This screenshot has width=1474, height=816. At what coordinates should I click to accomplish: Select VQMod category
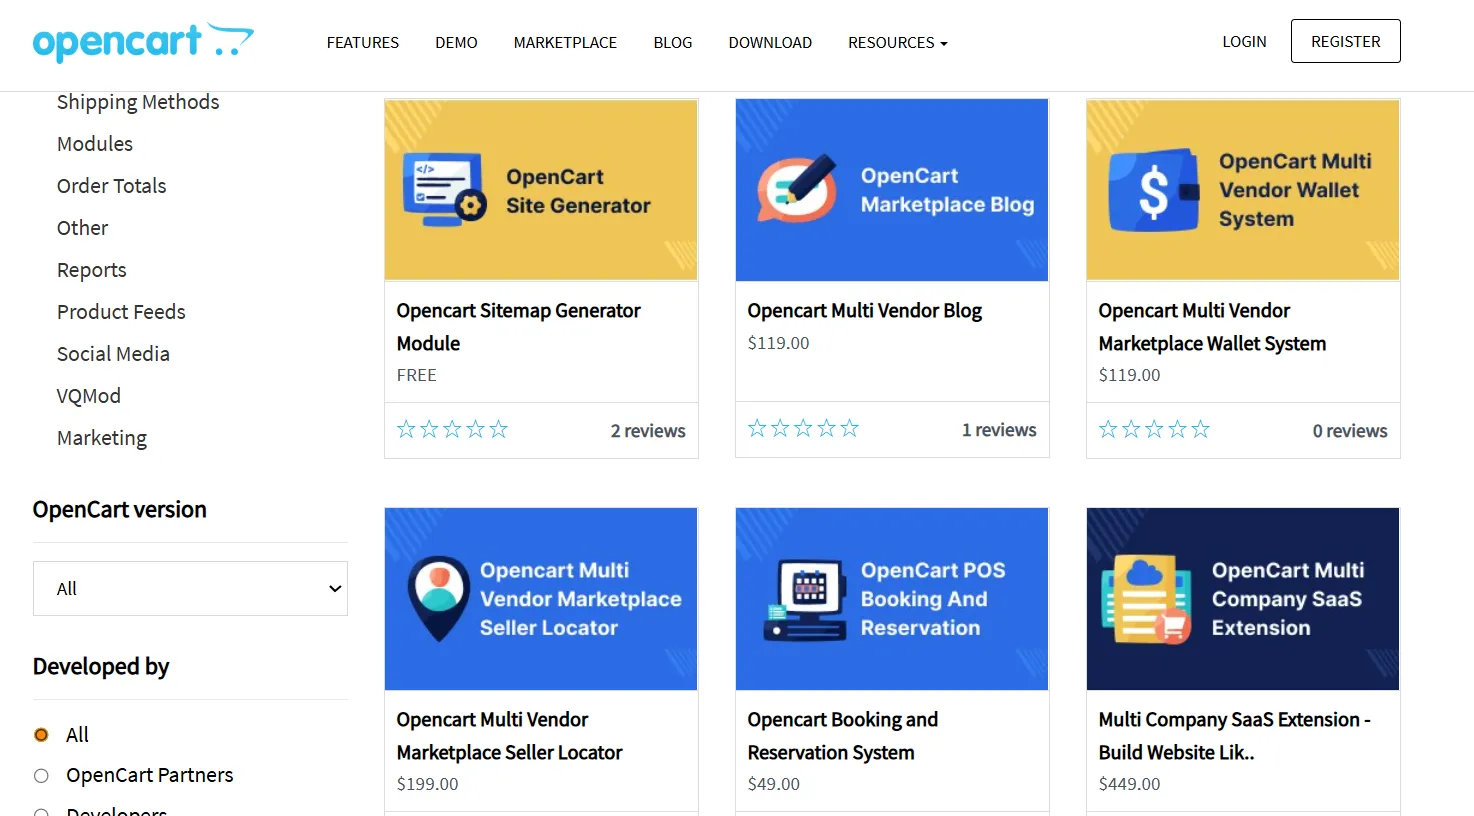click(x=89, y=396)
